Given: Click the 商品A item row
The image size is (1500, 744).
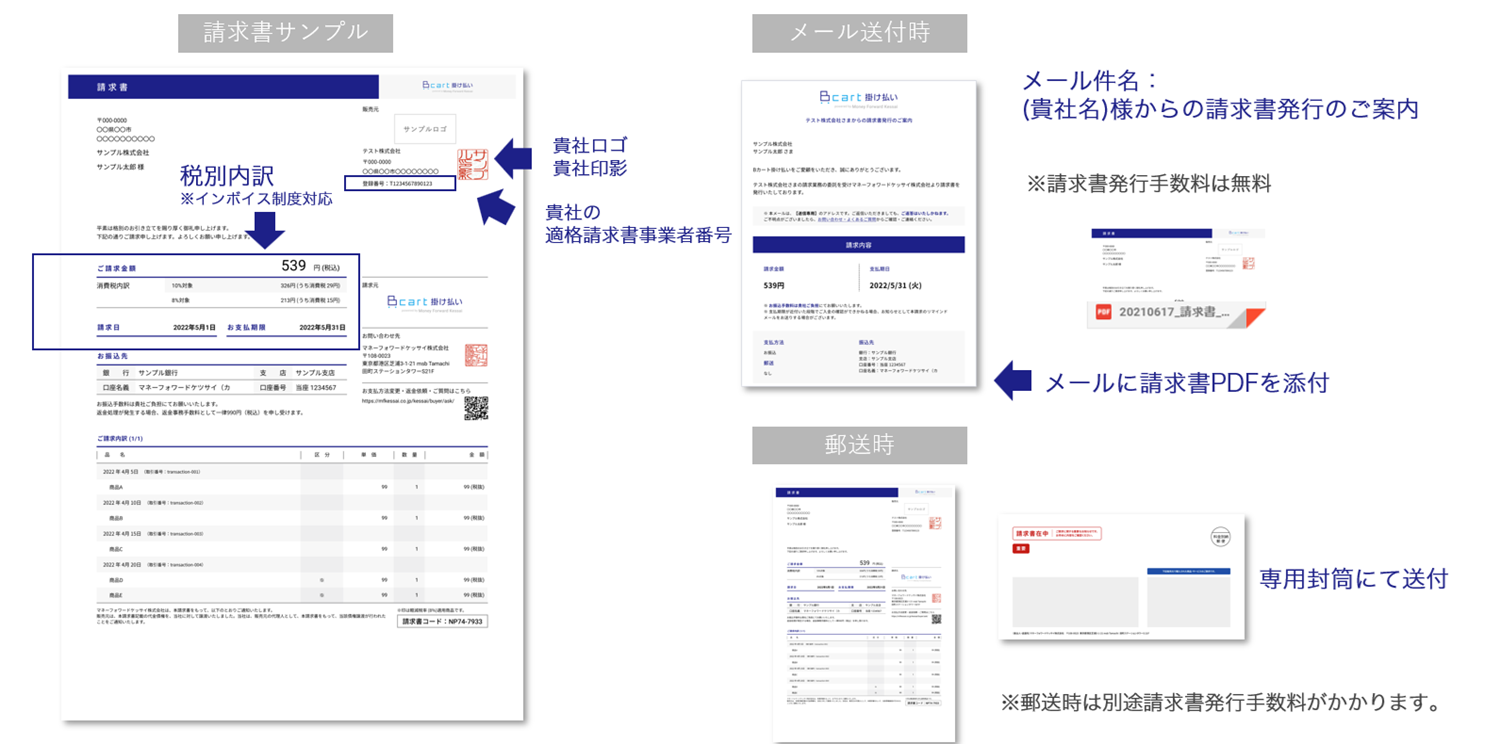Looking at the screenshot, I should [292, 486].
